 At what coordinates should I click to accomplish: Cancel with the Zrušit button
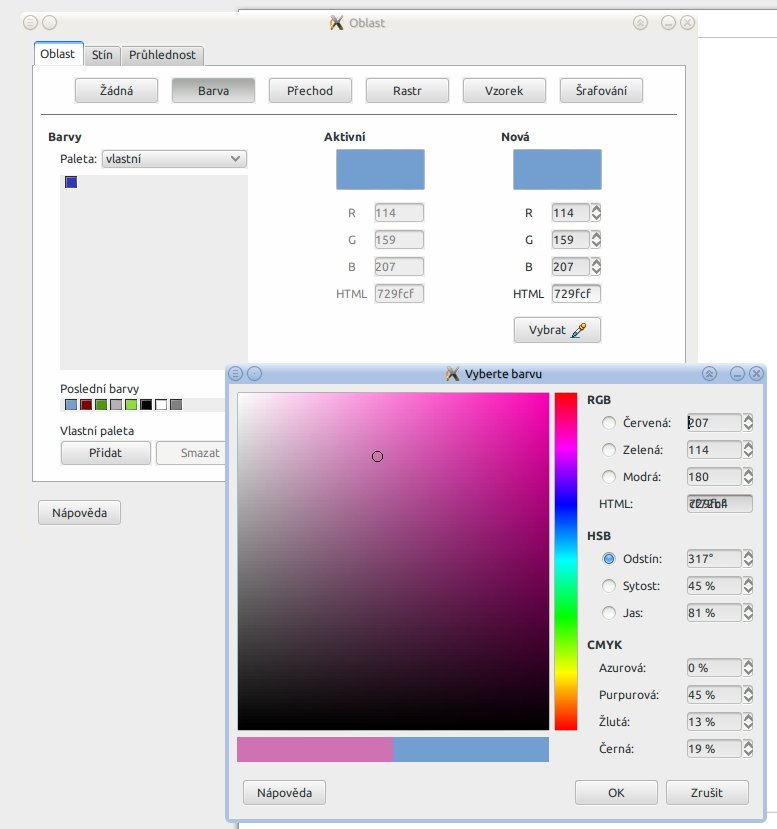pos(707,793)
